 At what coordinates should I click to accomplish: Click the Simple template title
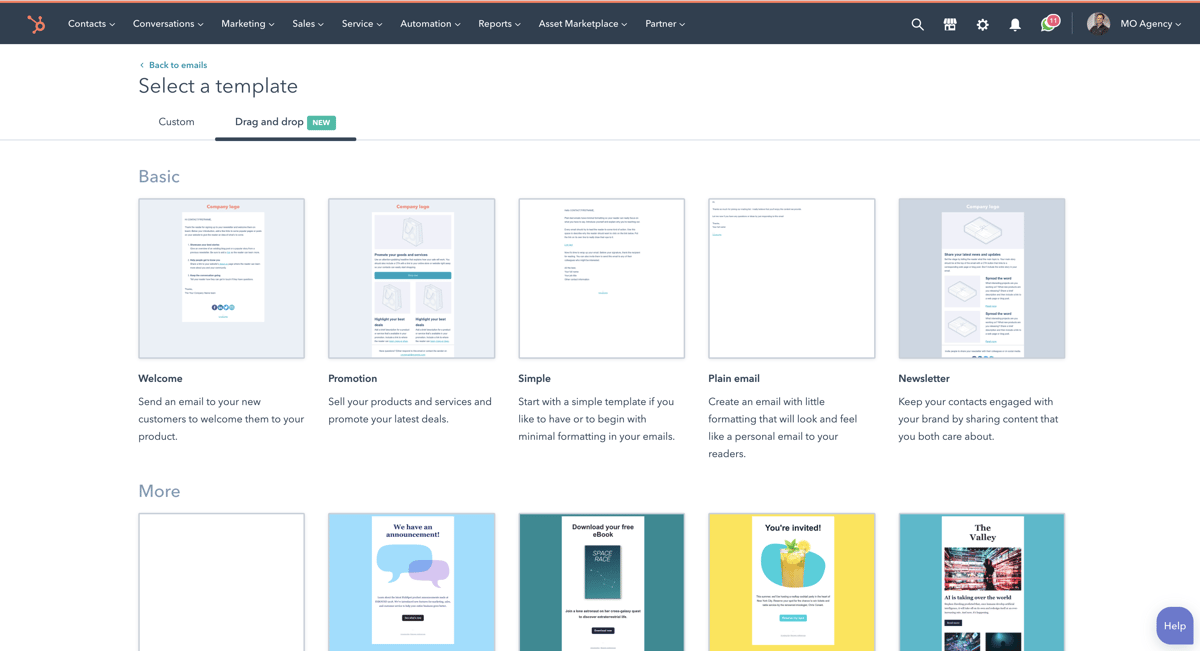coord(534,379)
